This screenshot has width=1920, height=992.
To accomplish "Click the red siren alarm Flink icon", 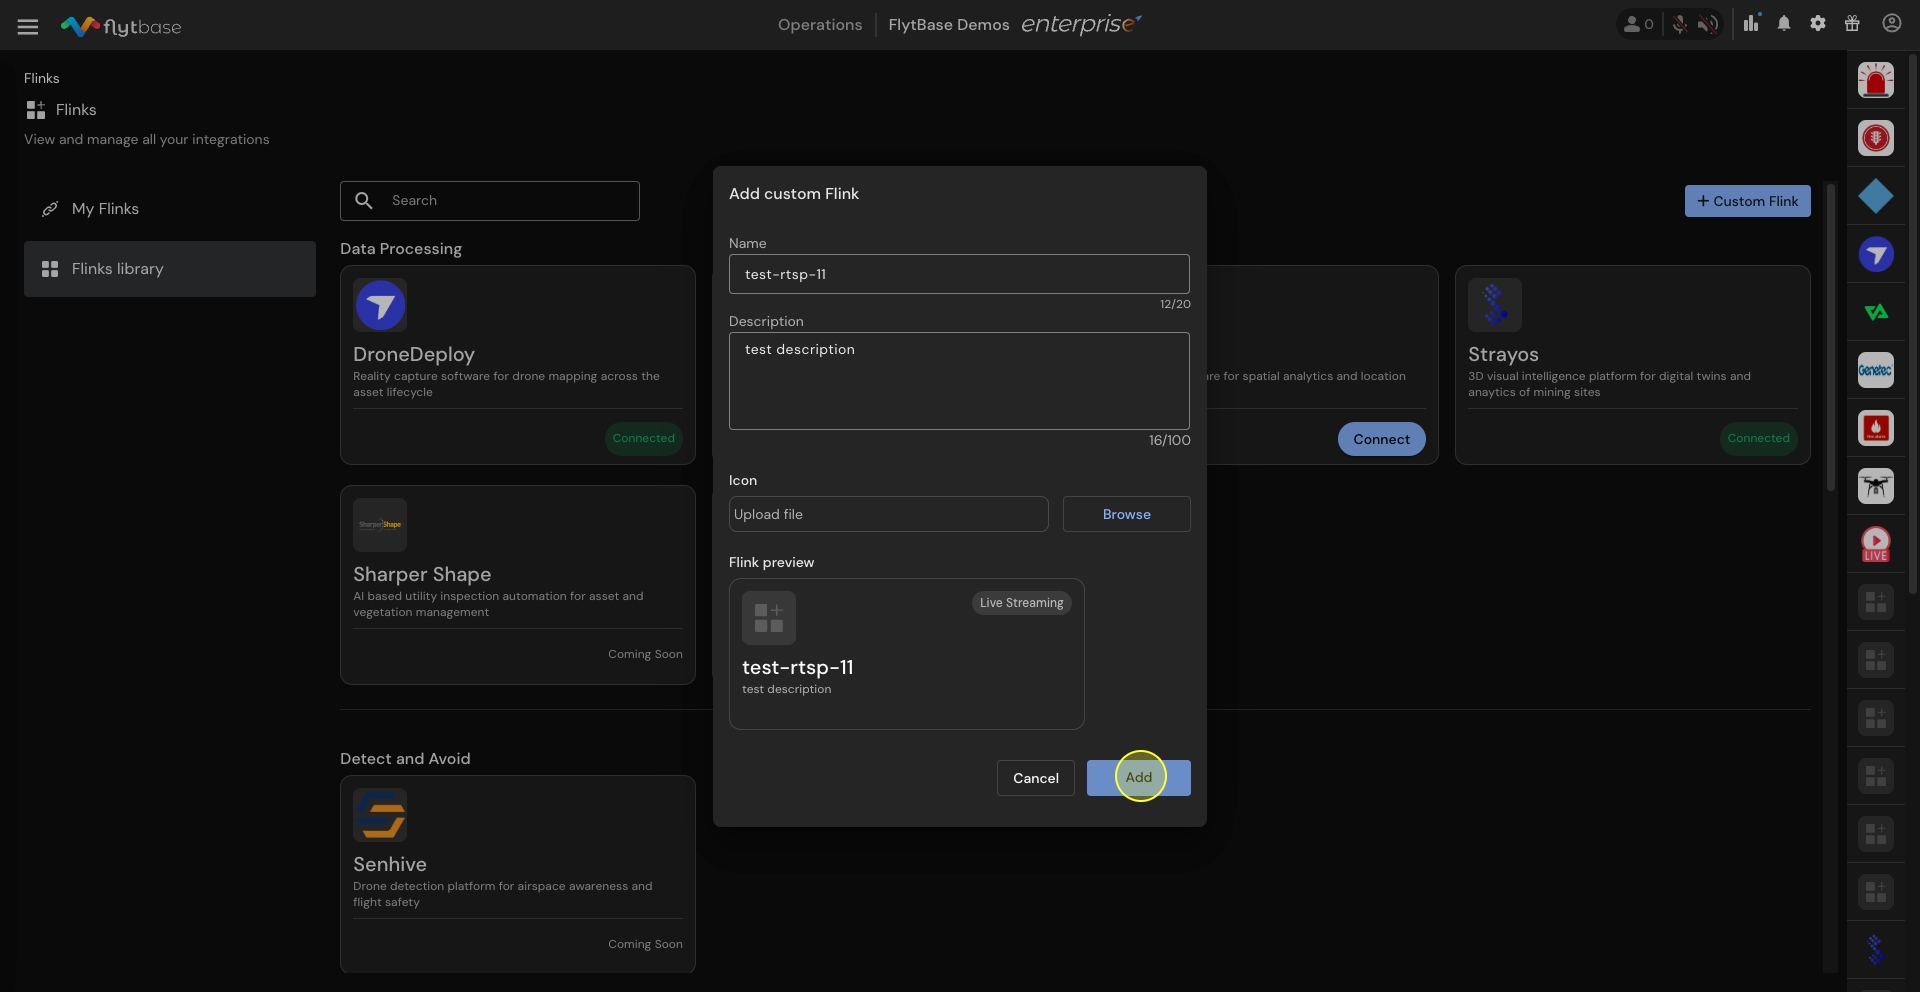I will [x=1875, y=80].
